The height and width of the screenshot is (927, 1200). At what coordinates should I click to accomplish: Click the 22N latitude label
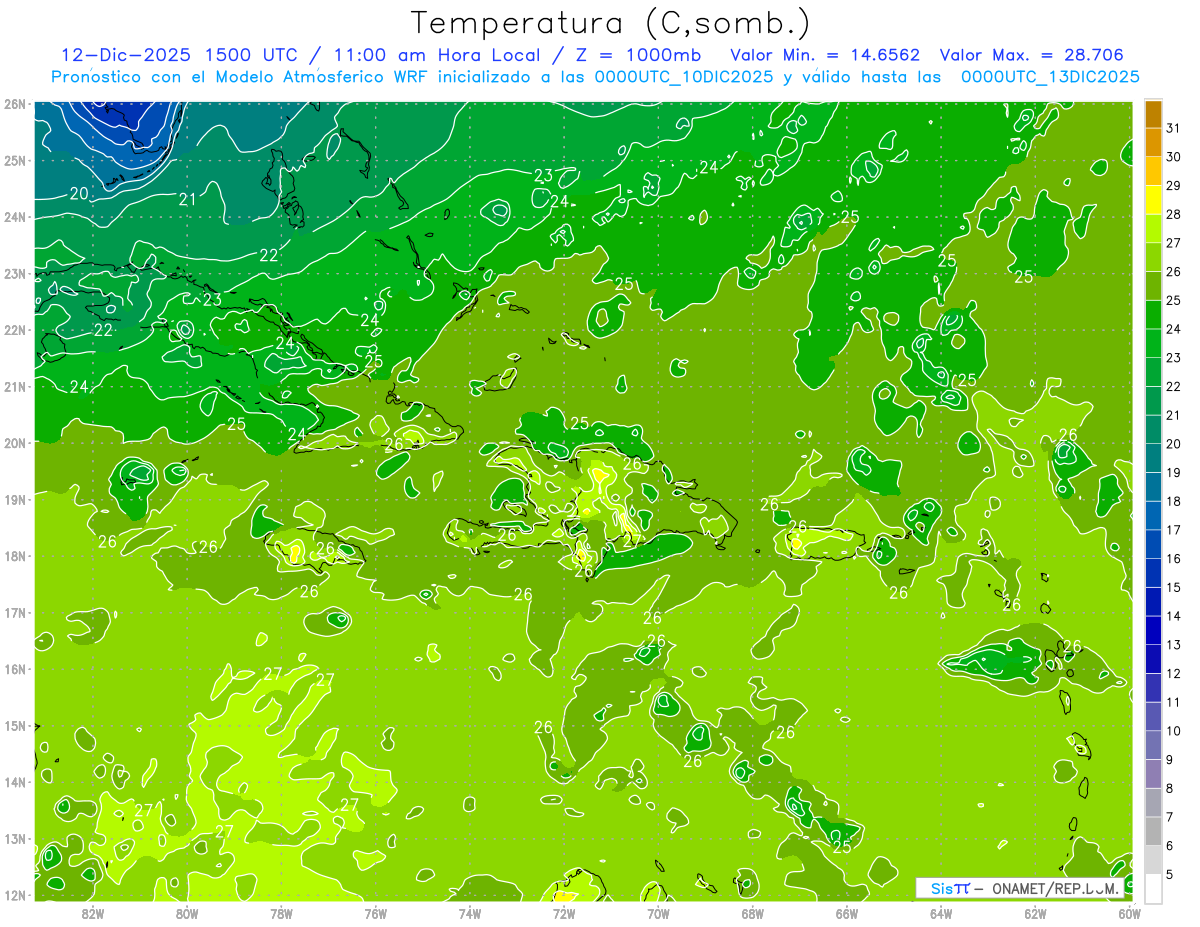[15, 330]
